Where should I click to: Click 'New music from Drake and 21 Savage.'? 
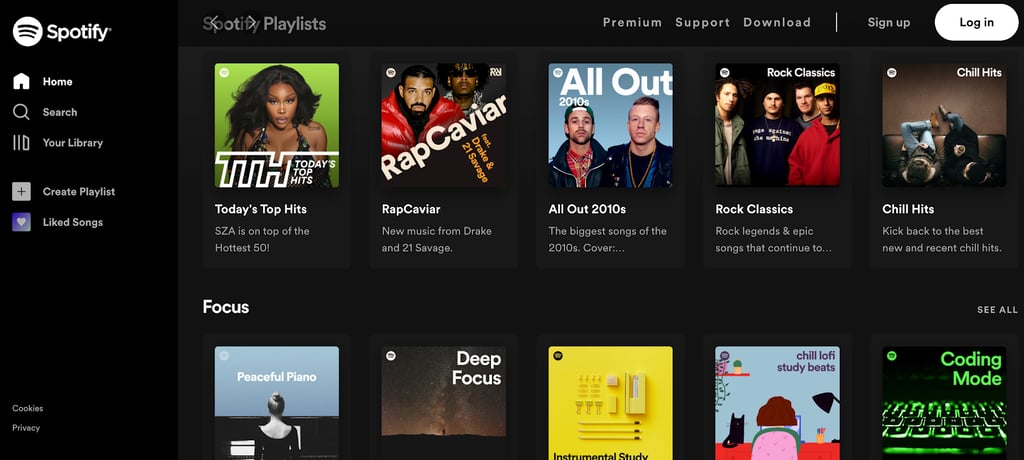[x=437, y=239]
